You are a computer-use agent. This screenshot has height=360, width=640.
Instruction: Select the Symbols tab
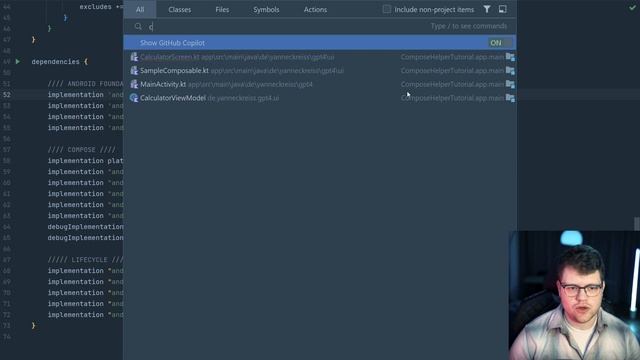click(x=266, y=9)
